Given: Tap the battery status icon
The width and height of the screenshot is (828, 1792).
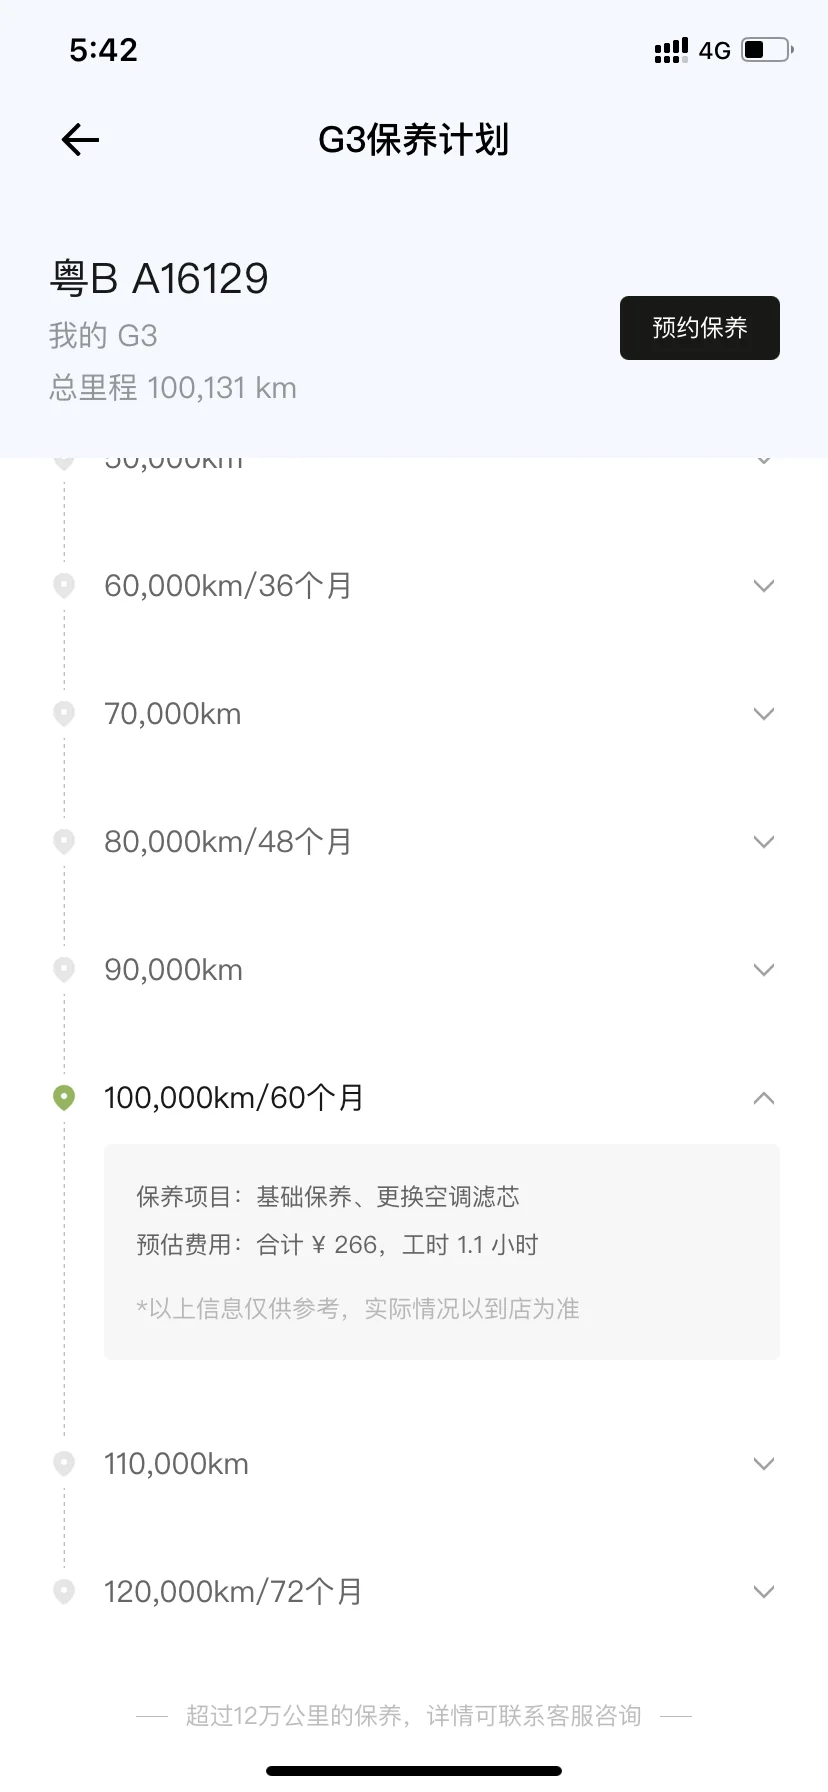Looking at the screenshot, I should coord(767,50).
